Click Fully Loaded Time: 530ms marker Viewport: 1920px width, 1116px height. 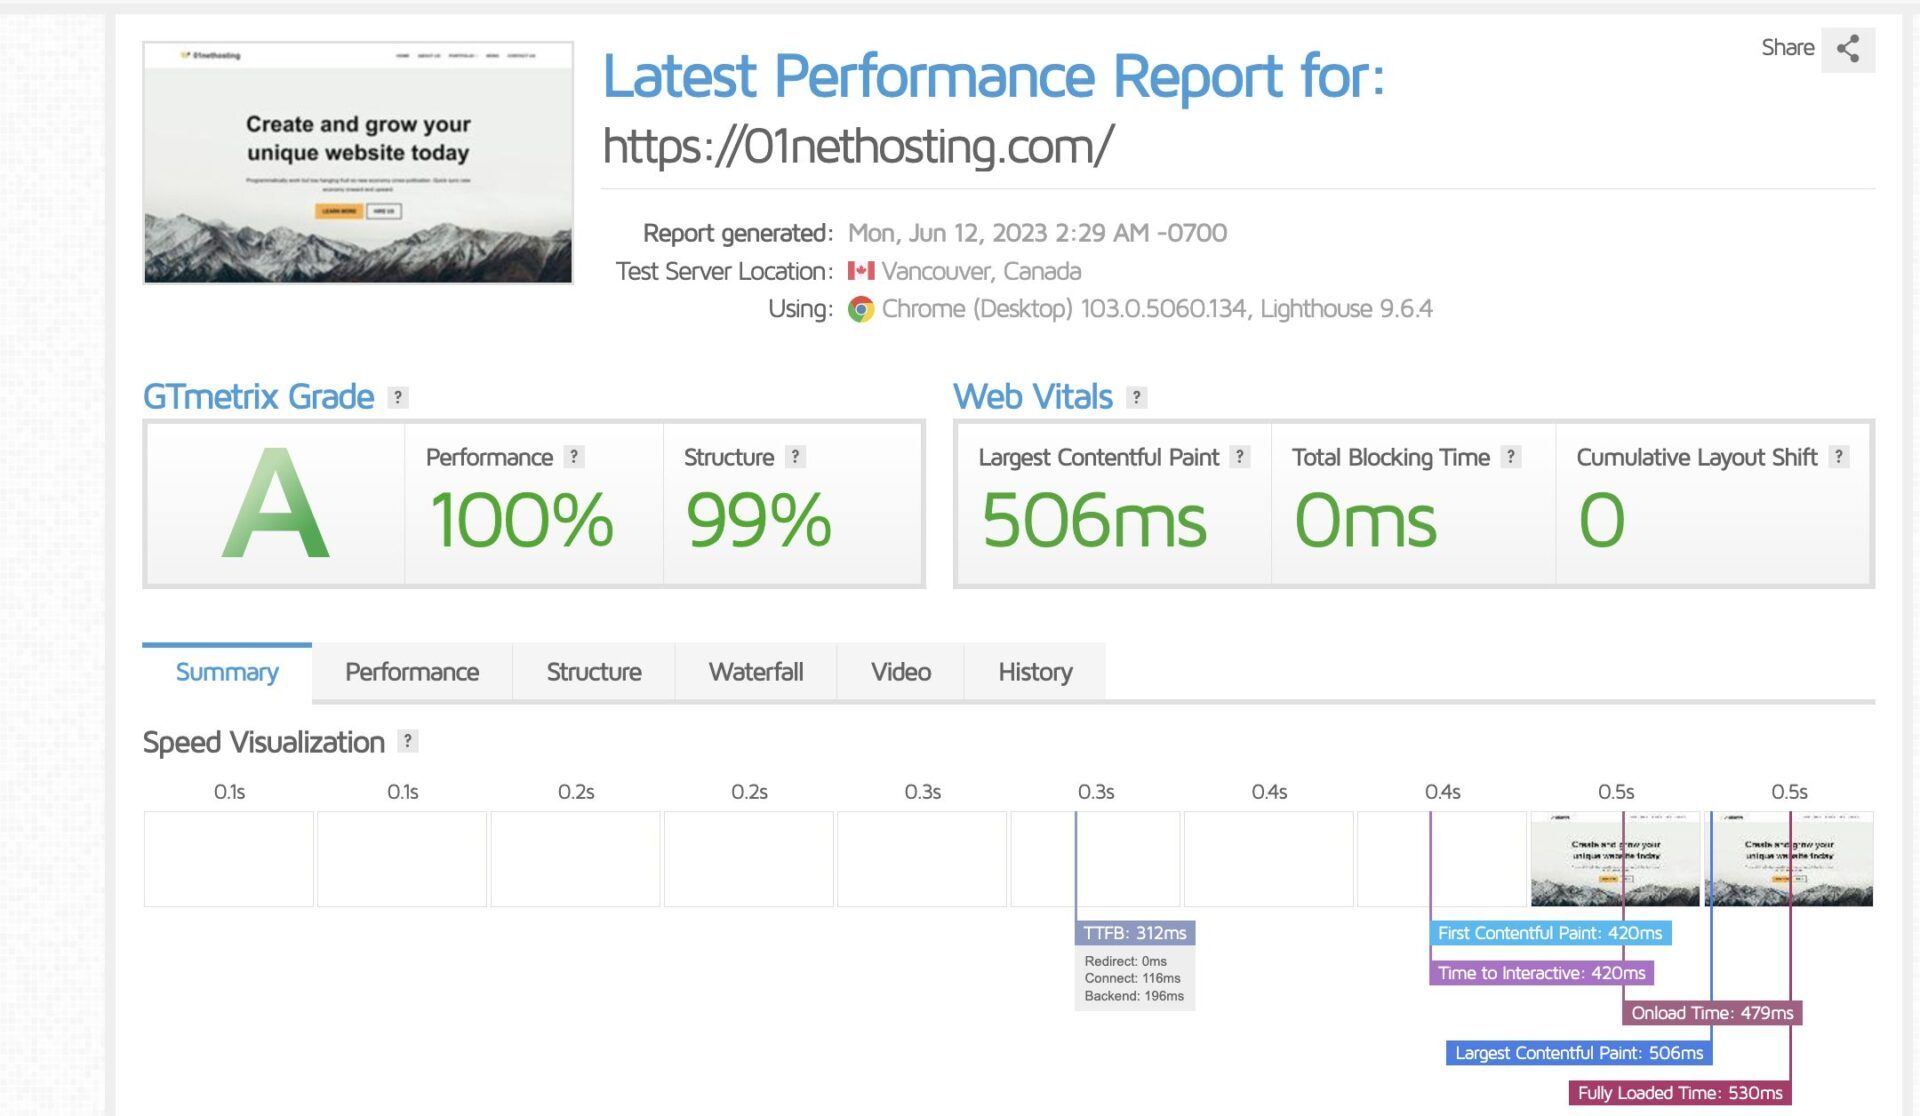click(1680, 1093)
